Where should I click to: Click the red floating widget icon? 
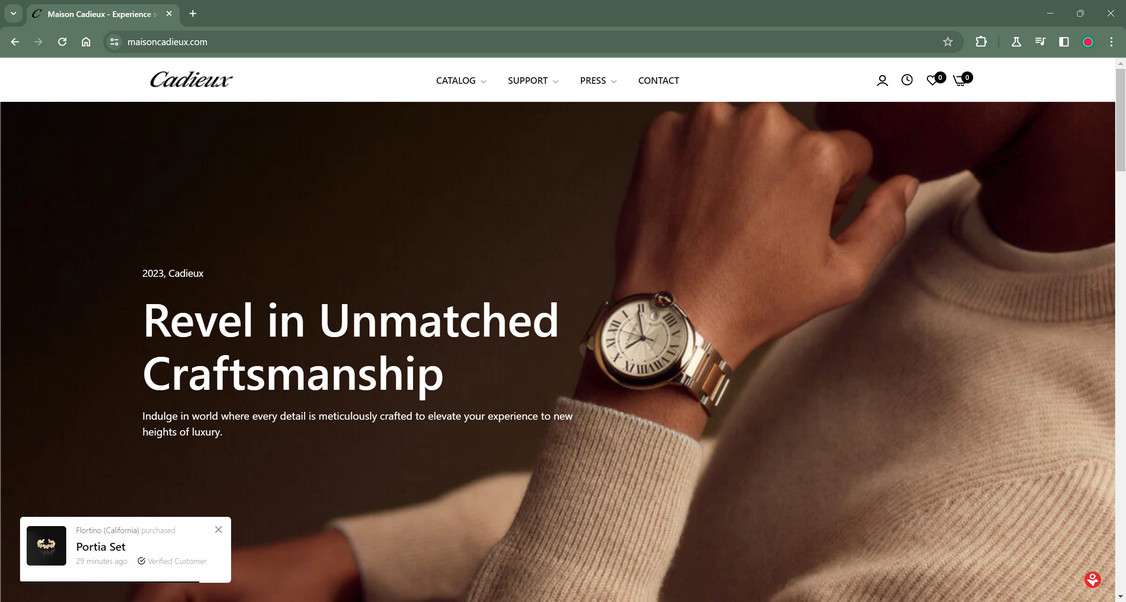click(1093, 579)
